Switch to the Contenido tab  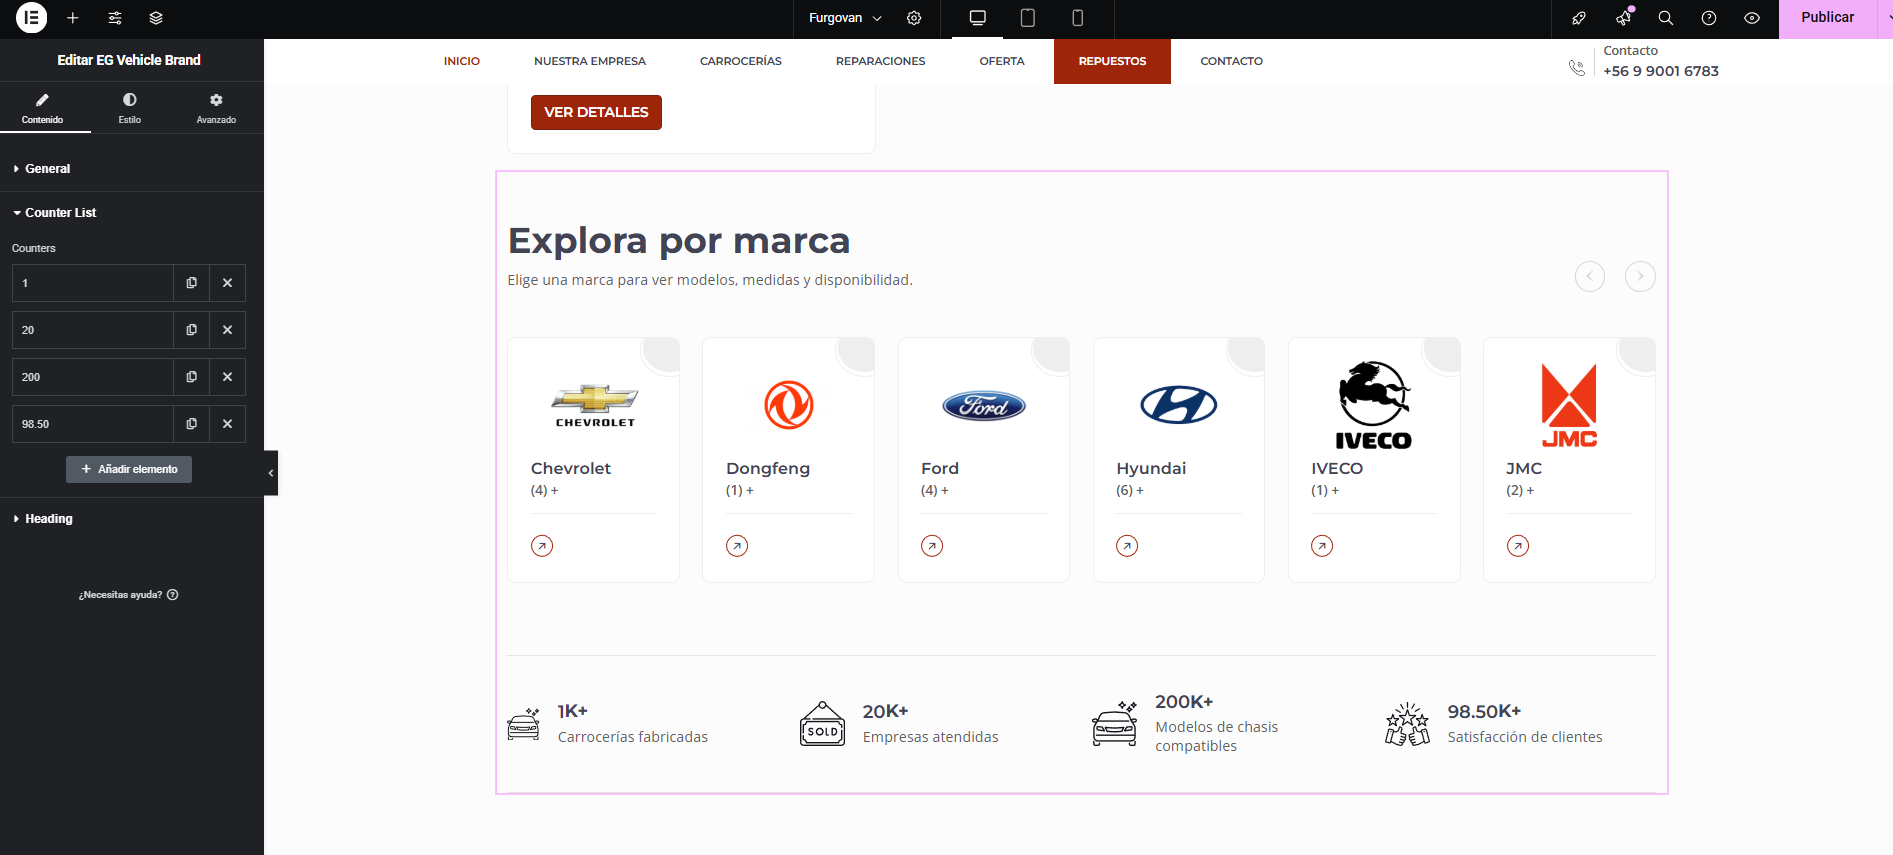(x=42, y=108)
